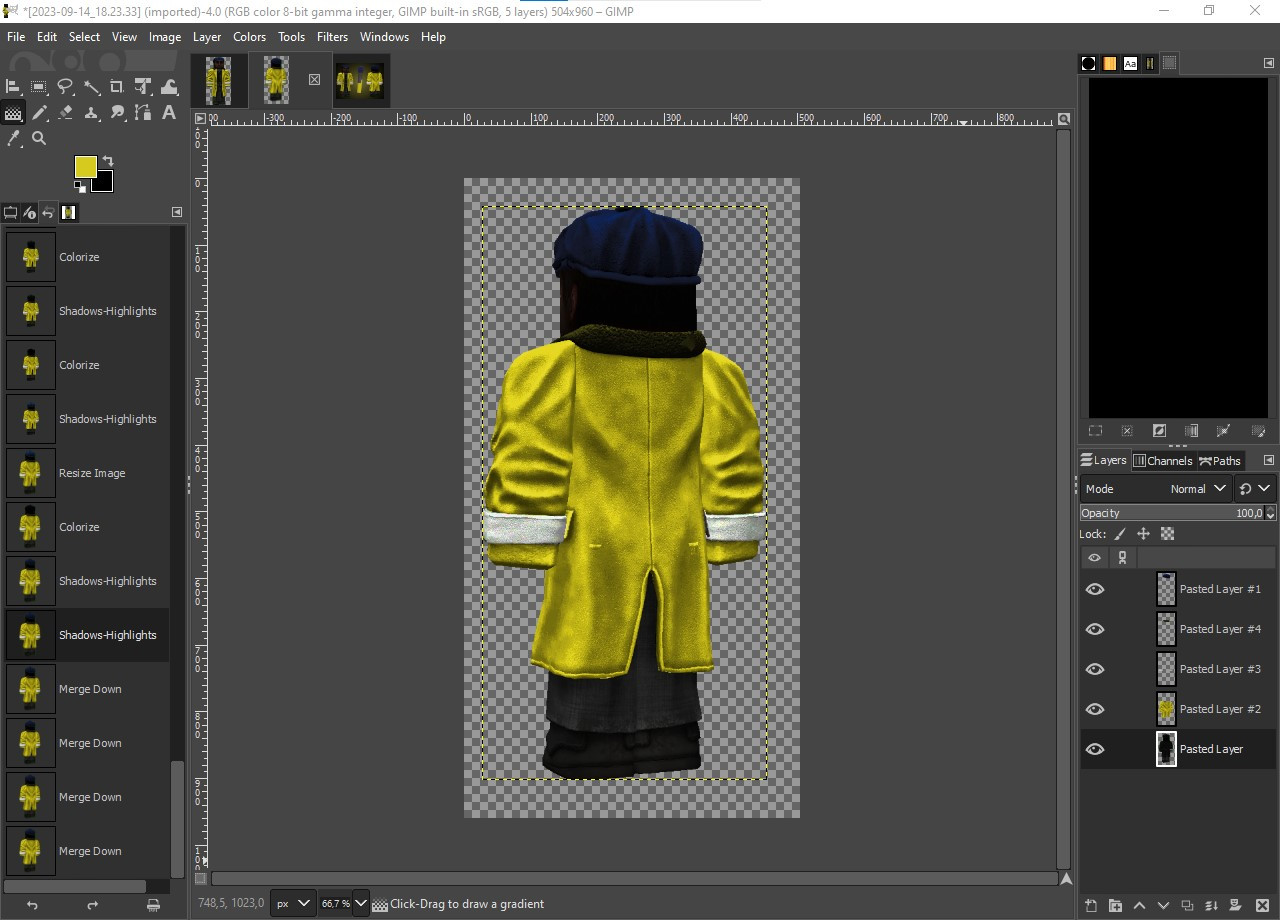Hide the bottom Pasted Layer via its eye
The image size is (1280, 920).
[1095, 749]
